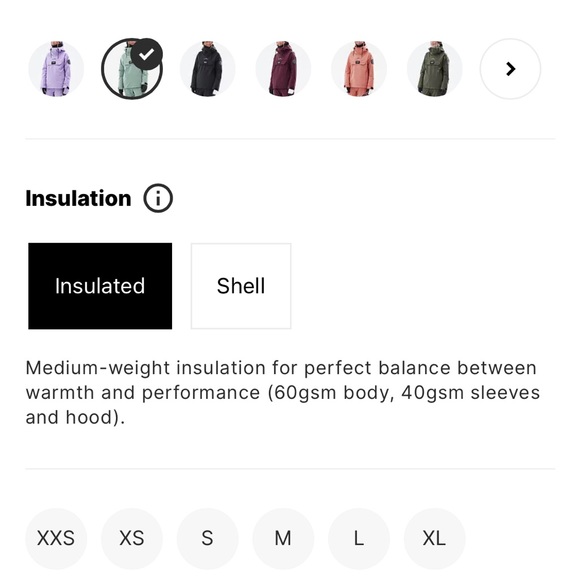Open the Insulation info icon
This screenshot has height=580, width=580.
158,198
